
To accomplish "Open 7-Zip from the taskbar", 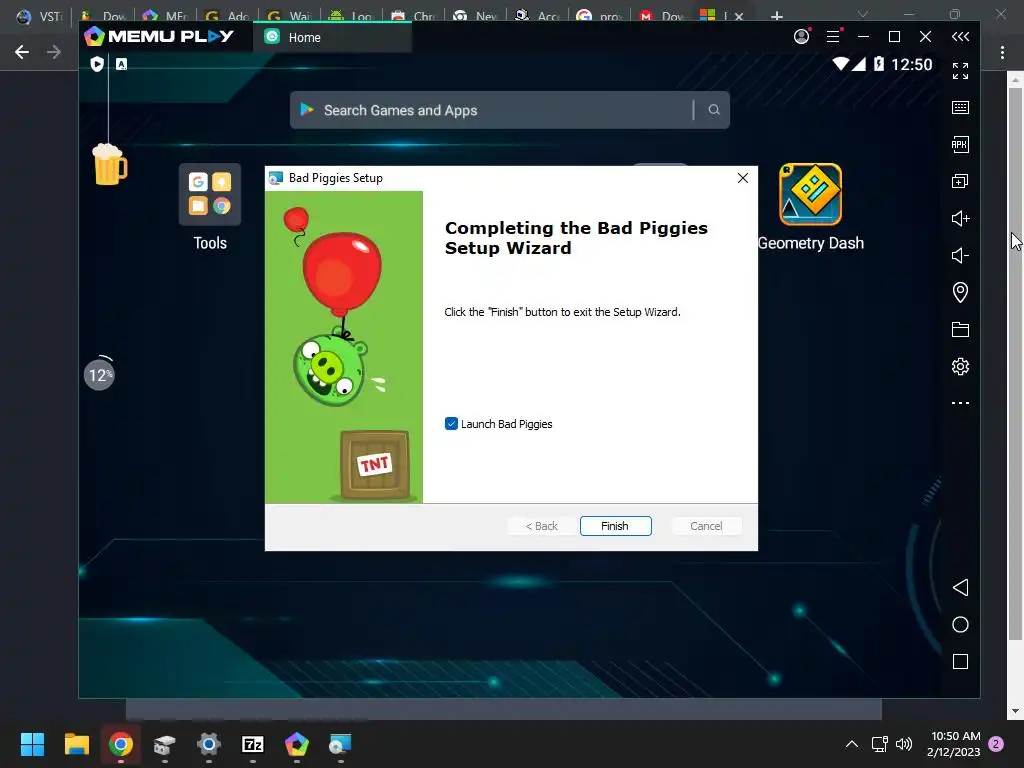I will coord(253,744).
